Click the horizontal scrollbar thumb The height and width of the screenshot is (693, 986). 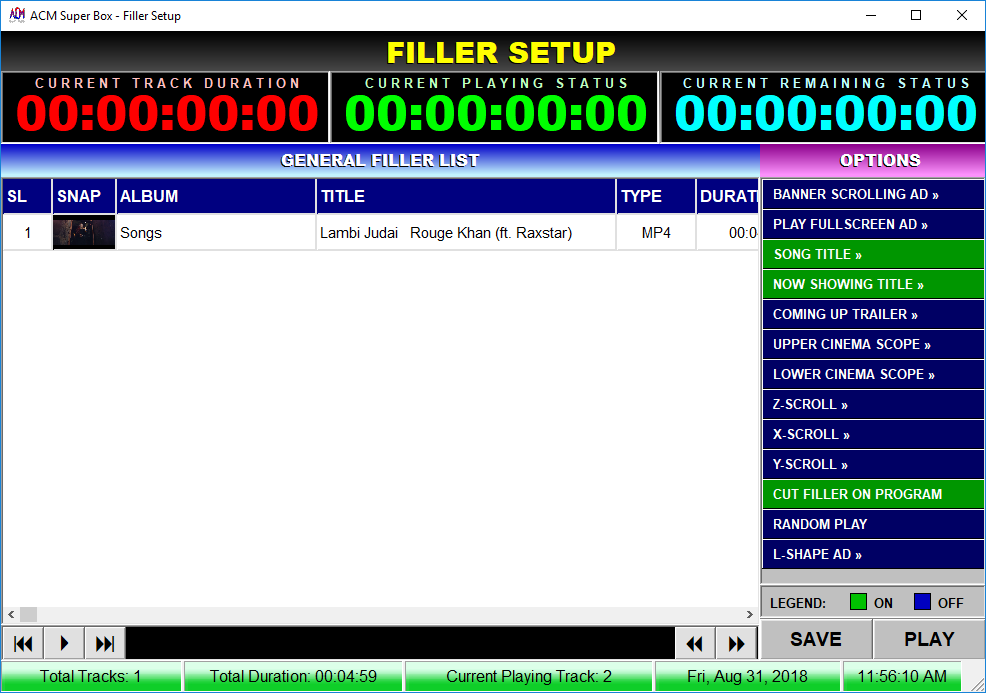(x=28, y=614)
